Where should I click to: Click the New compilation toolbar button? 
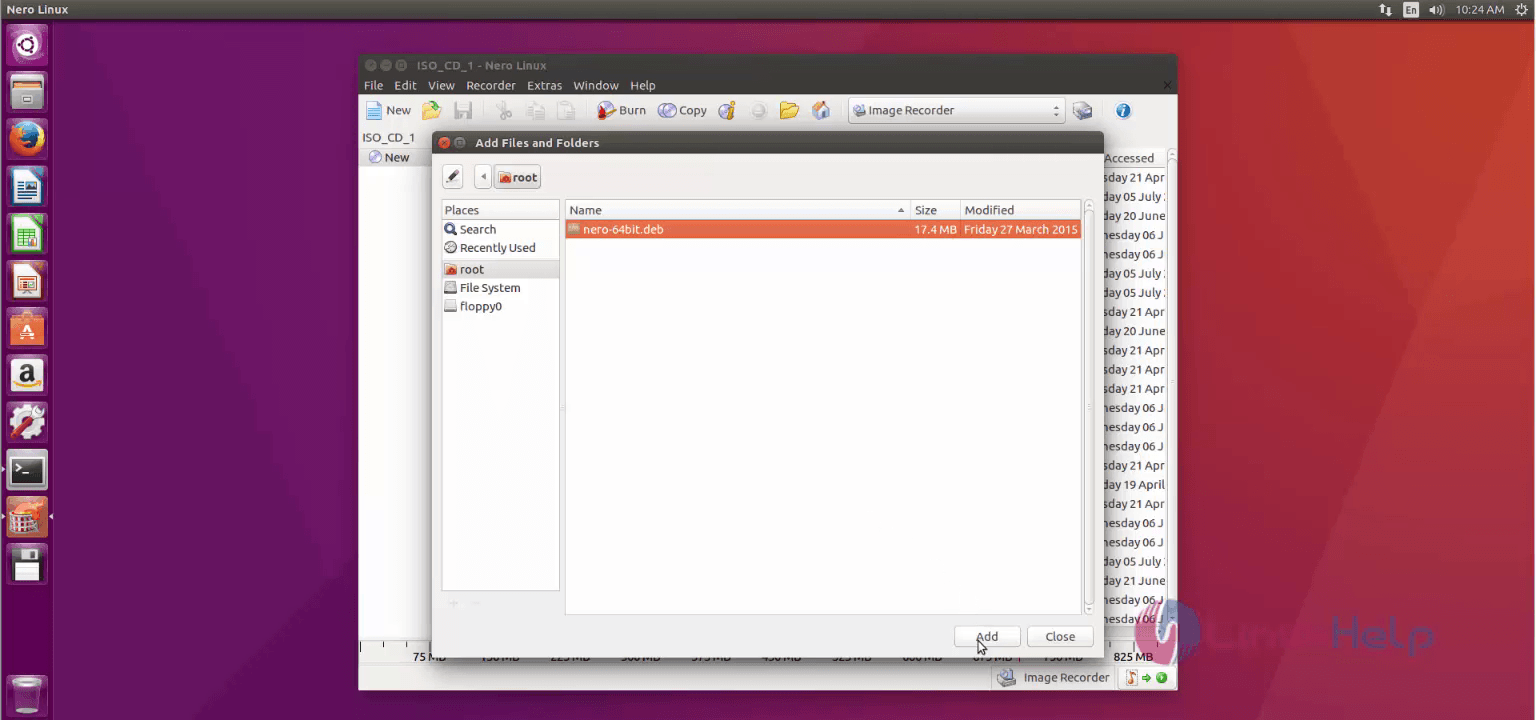pyautogui.click(x=388, y=111)
